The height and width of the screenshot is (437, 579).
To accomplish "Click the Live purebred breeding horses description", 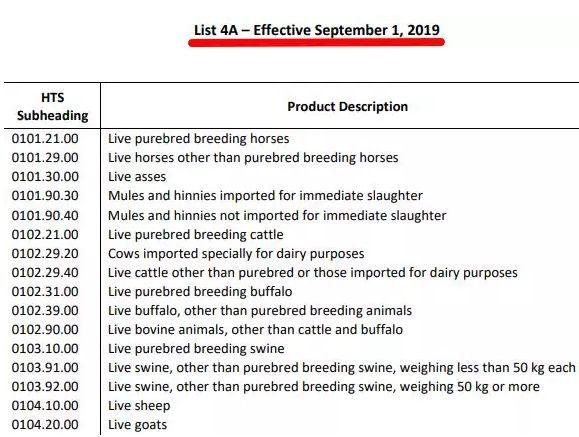I will click(199, 139).
